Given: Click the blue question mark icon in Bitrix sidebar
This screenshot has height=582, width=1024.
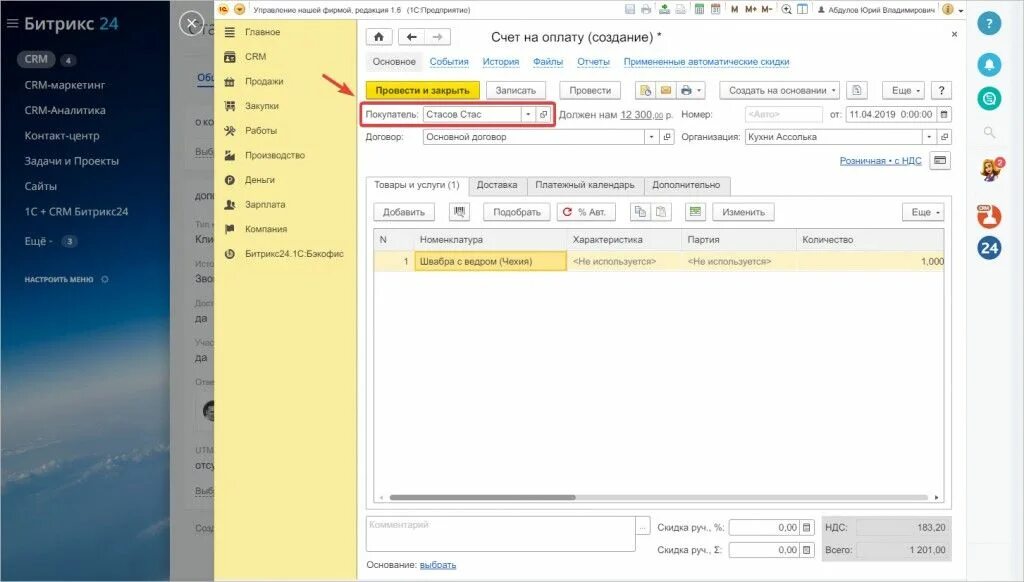Looking at the screenshot, I should [989, 24].
